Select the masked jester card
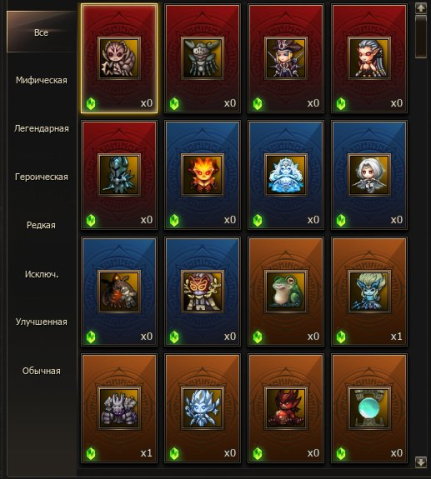This screenshot has width=431, height=479. point(202,292)
